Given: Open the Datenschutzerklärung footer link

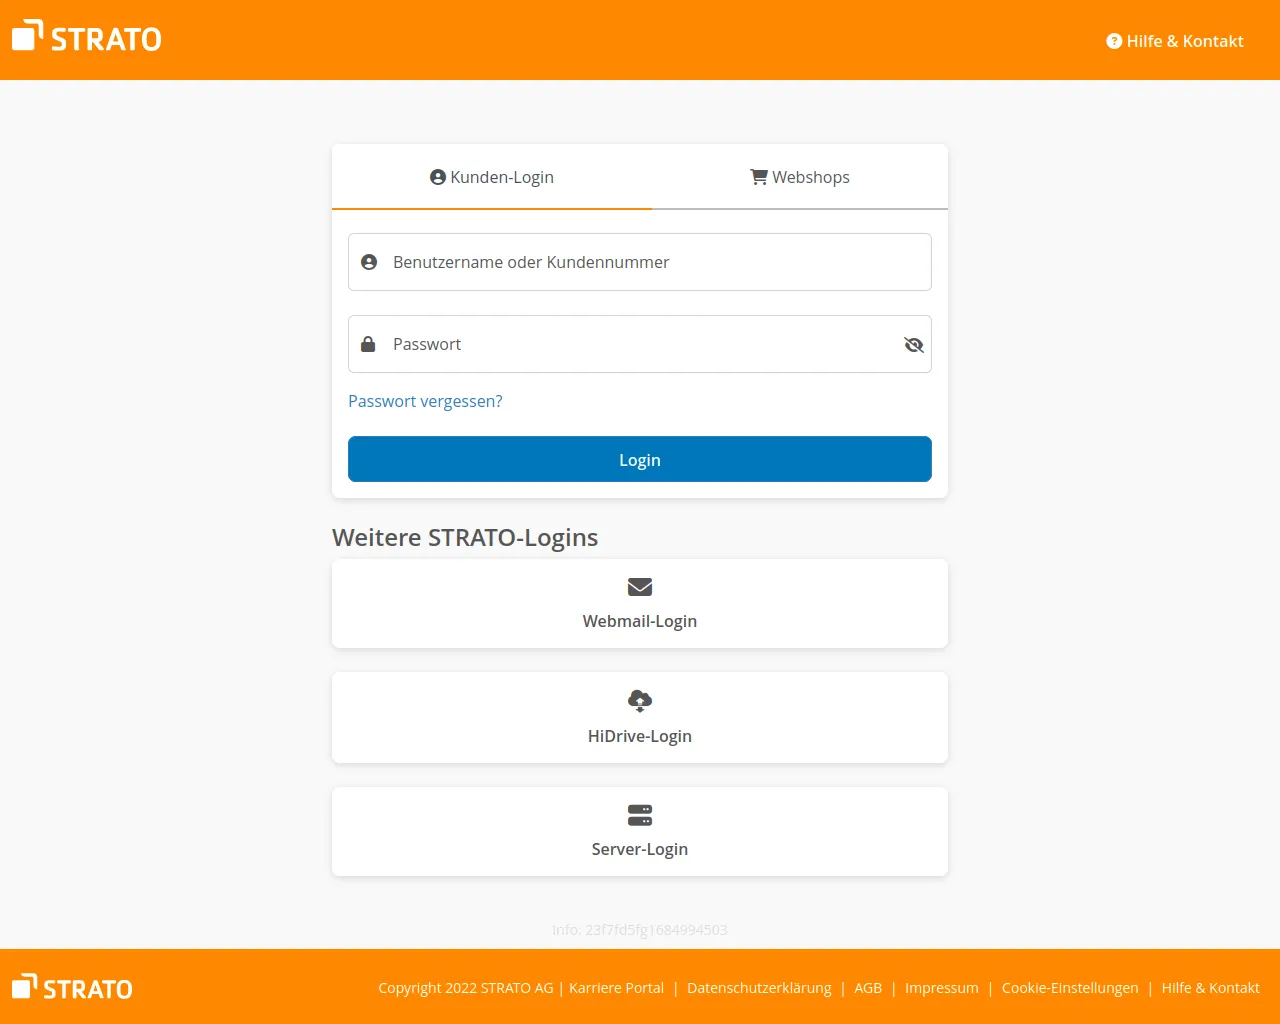Looking at the screenshot, I should point(759,988).
